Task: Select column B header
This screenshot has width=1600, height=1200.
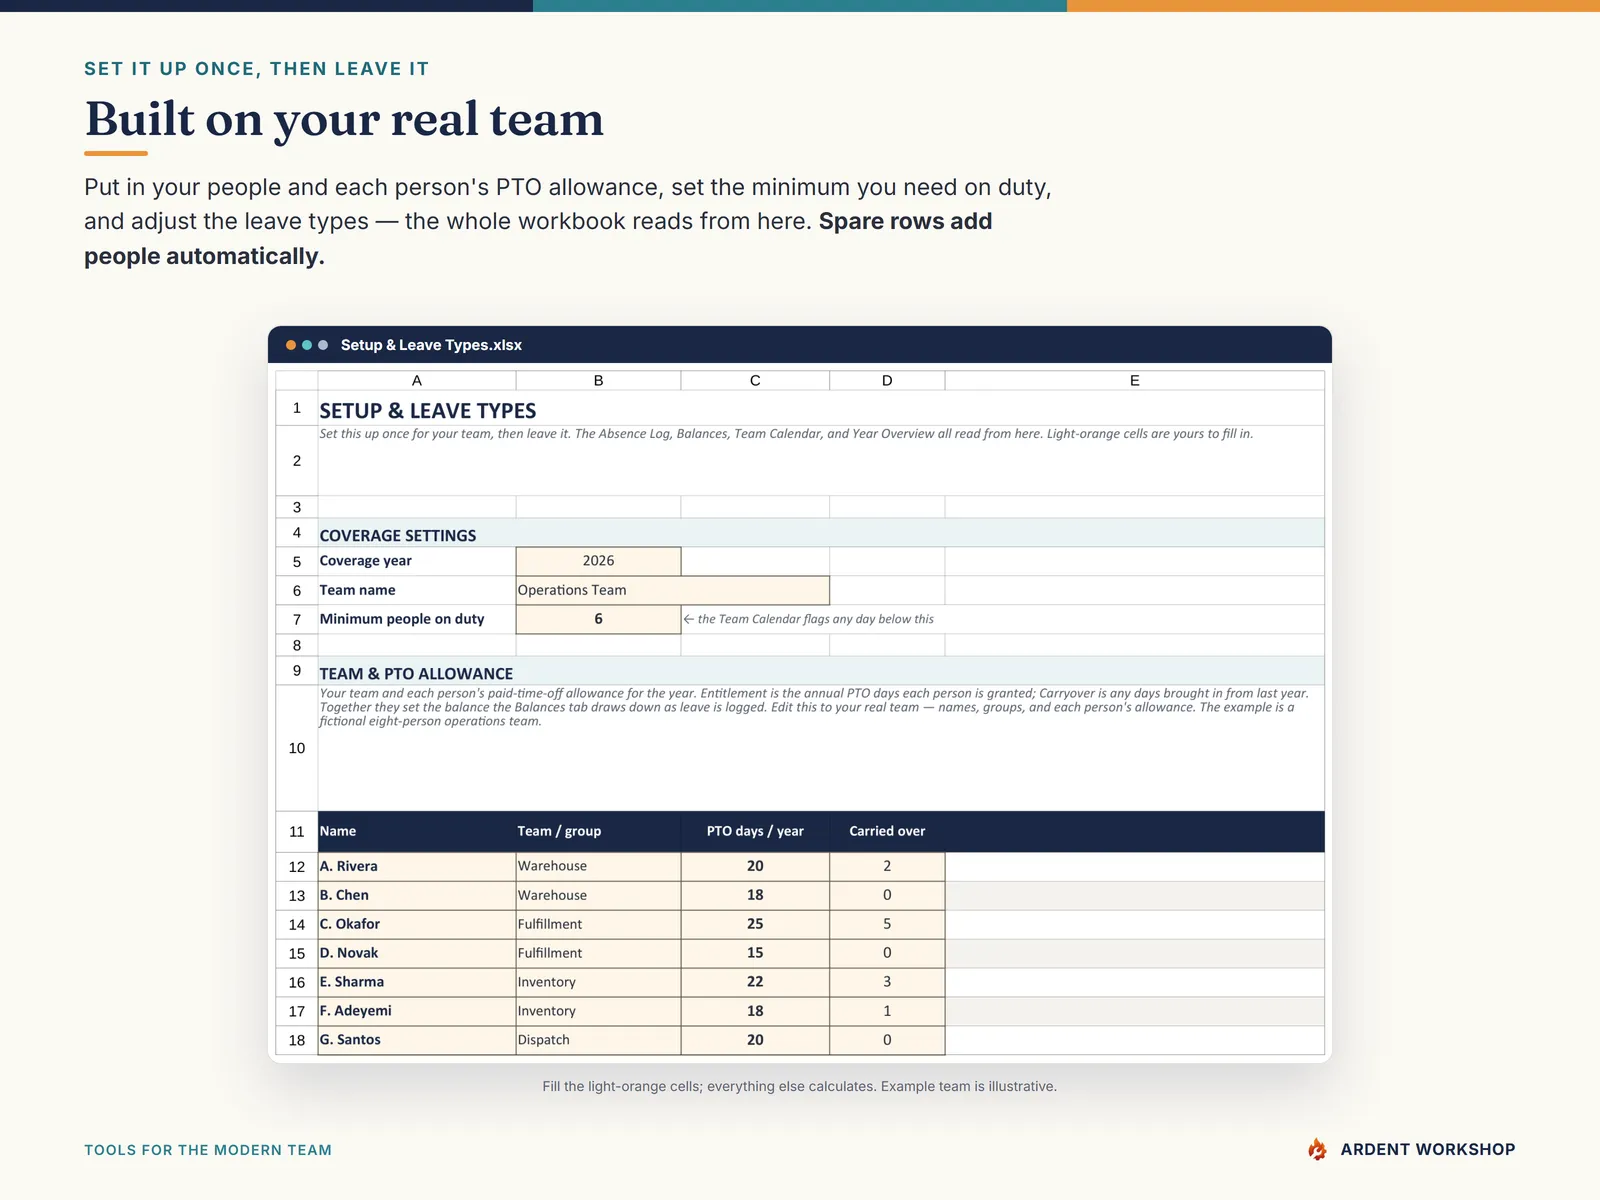Action: [x=598, y=380]
